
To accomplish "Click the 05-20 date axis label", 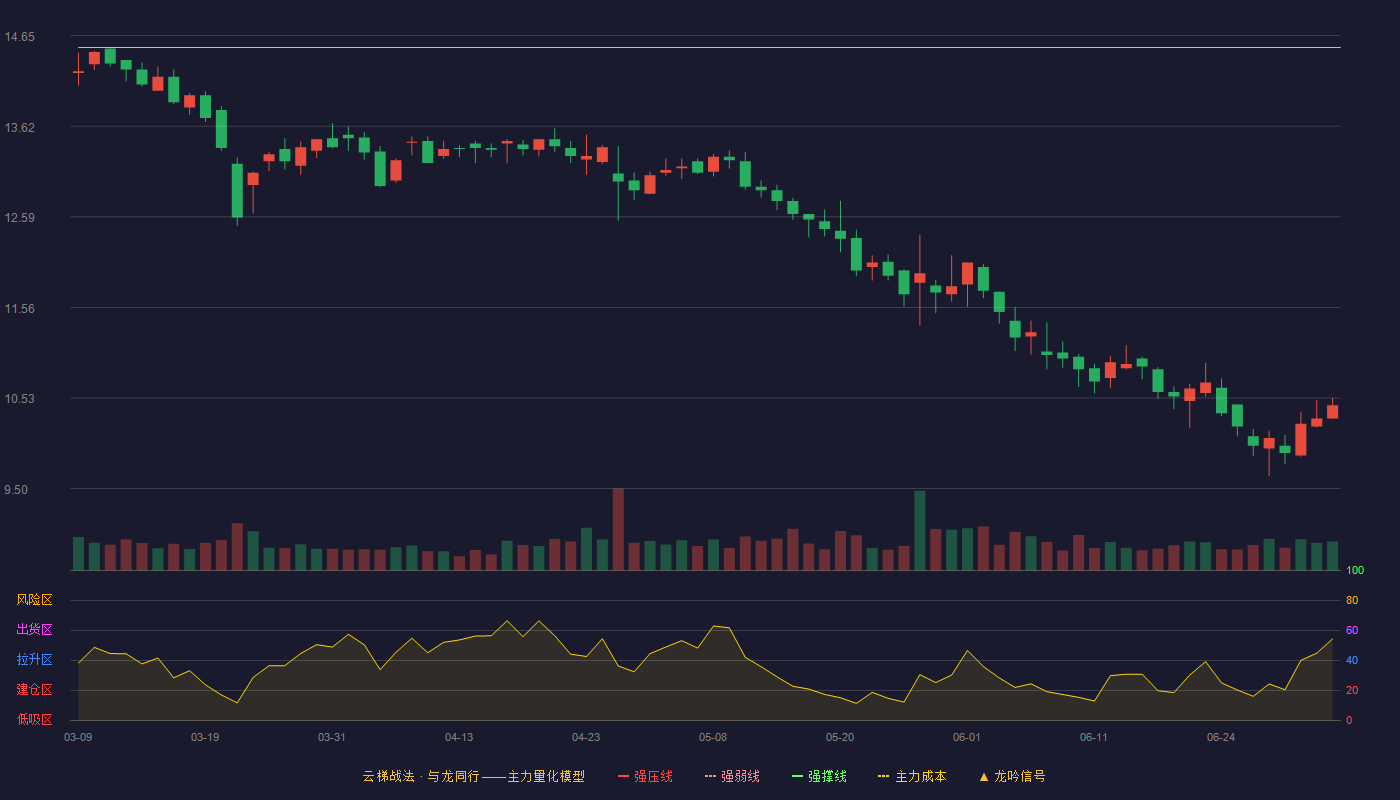I will (840, 737).
